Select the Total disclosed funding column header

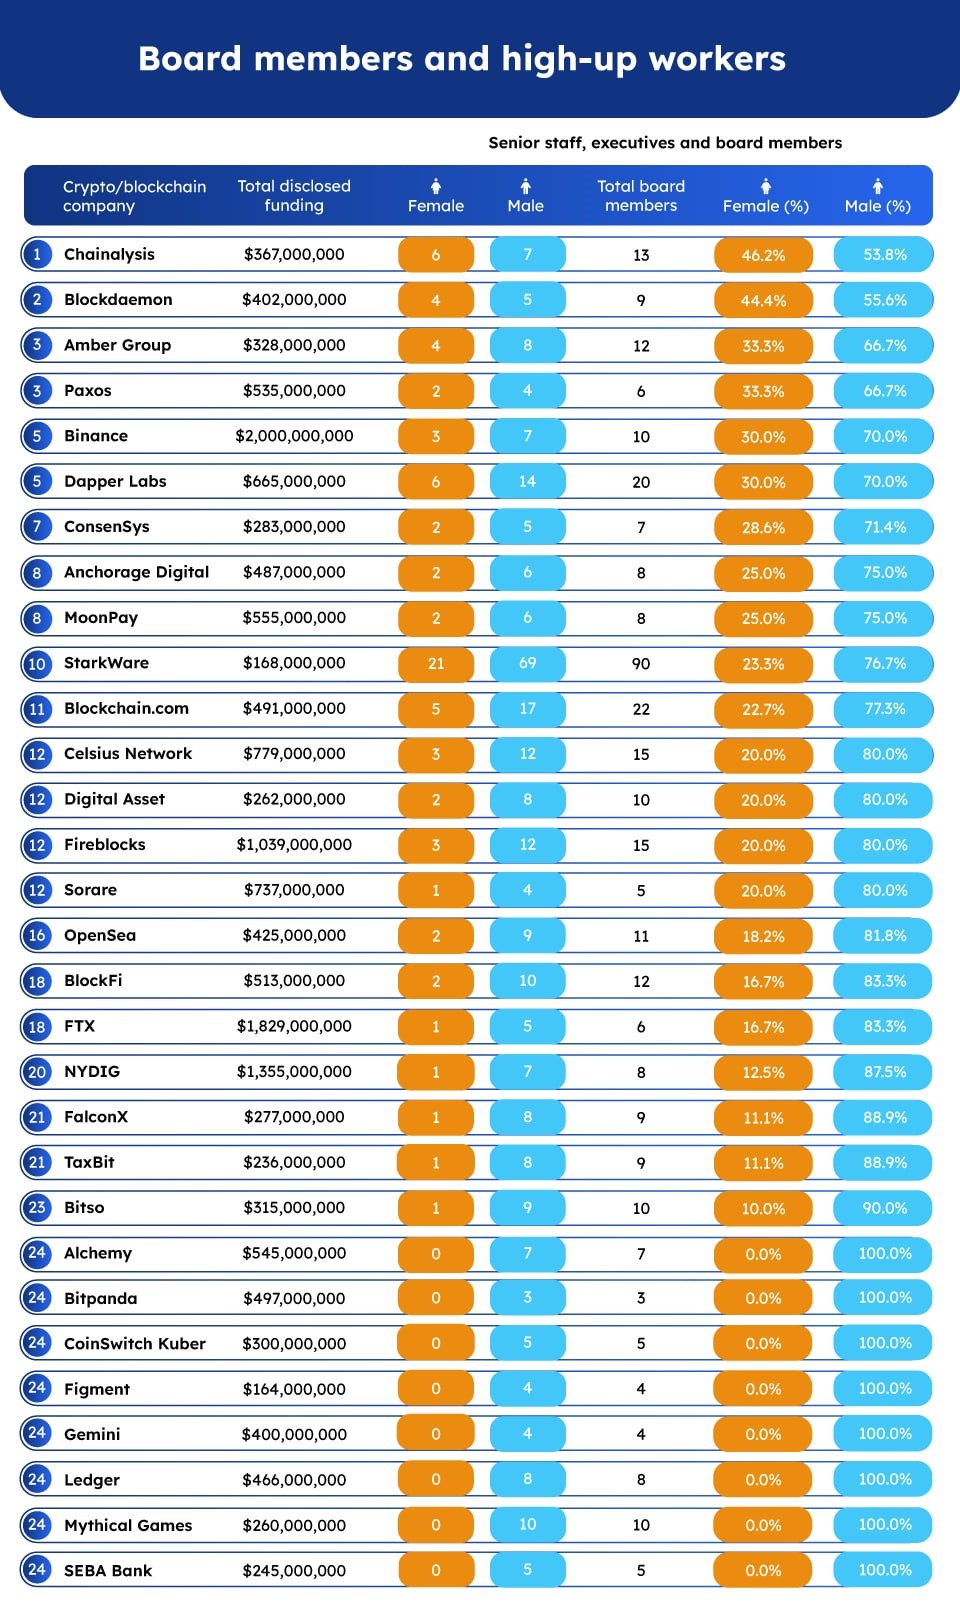(294, 195)
